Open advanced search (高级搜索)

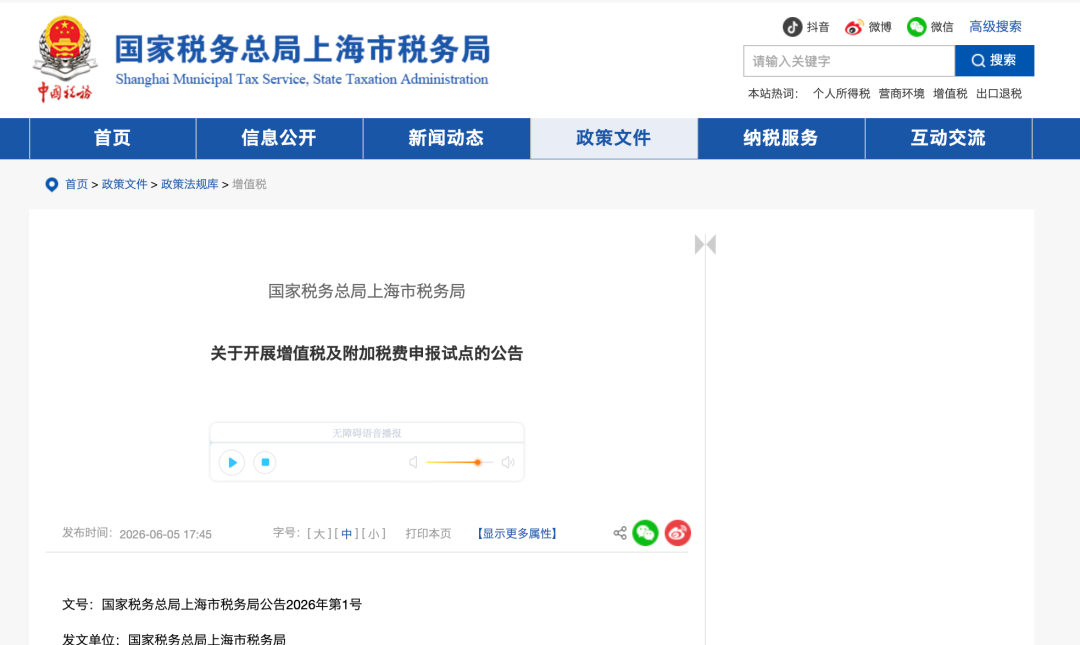pos(995,27)
